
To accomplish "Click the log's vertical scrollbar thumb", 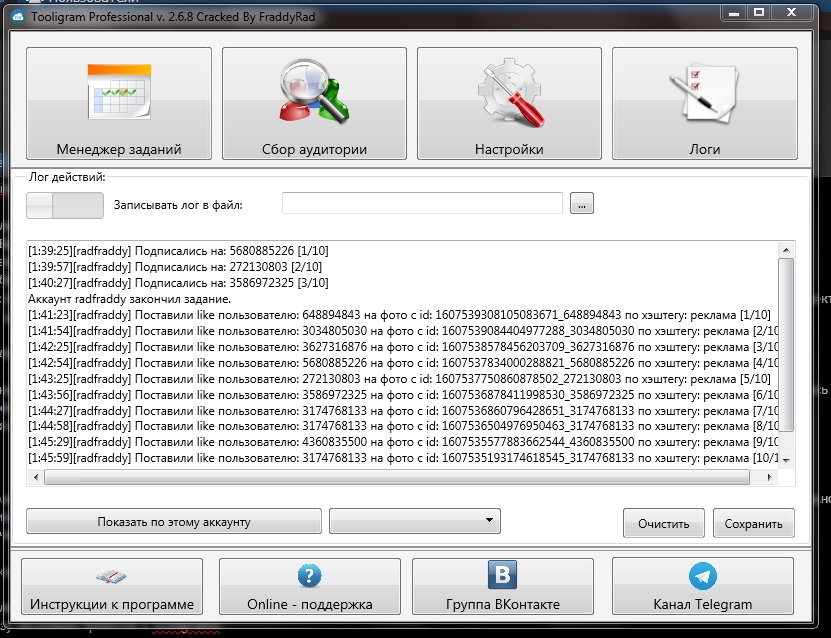I will click(786, 344).
